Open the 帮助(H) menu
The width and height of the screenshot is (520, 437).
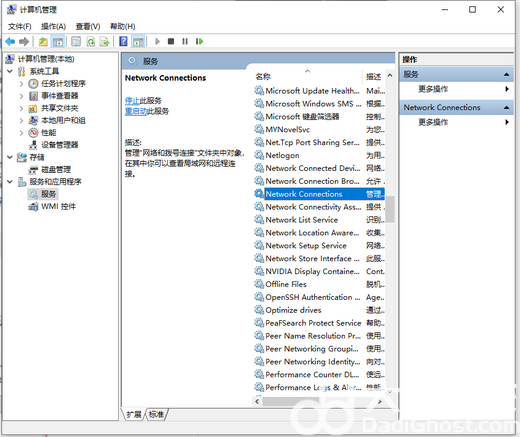123,26
